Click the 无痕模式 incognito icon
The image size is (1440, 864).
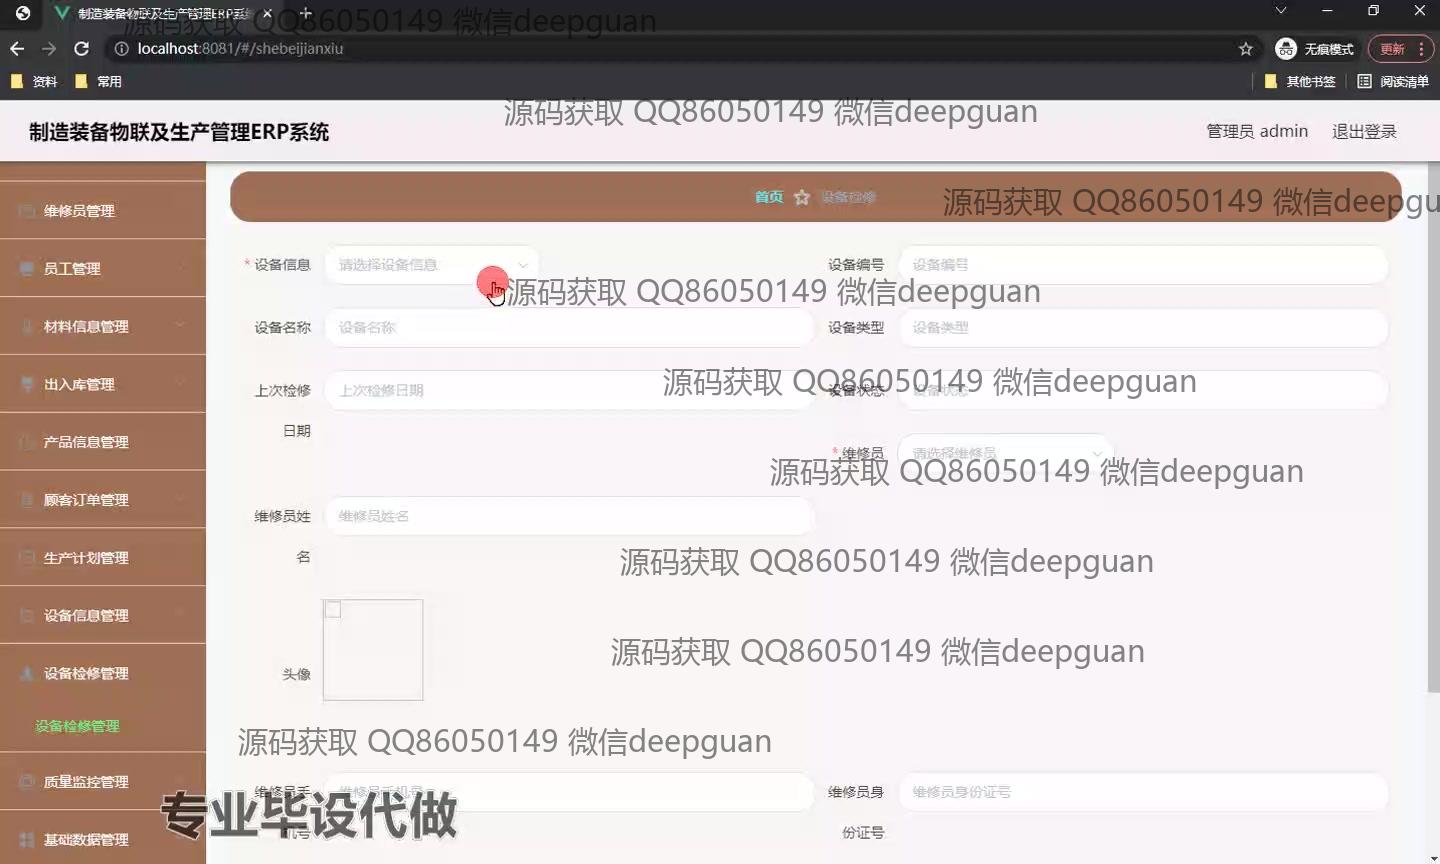click(1286, 48)
